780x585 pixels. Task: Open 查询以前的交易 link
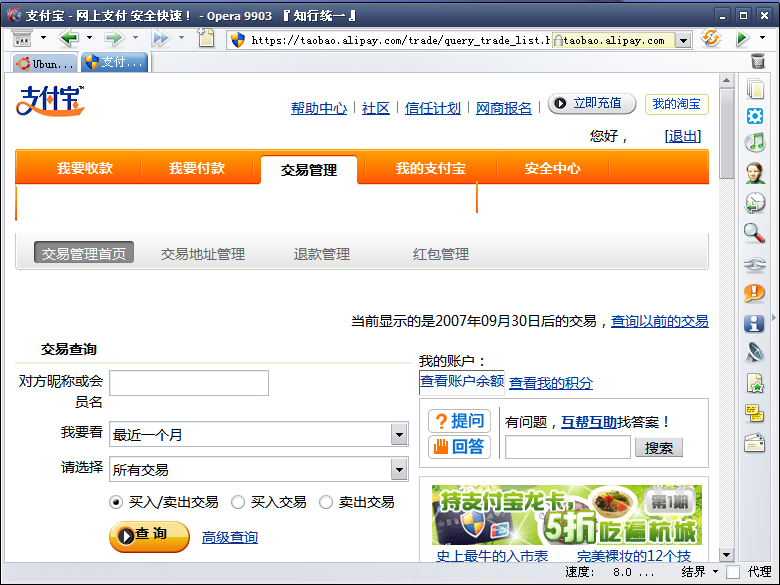(660, 321)
